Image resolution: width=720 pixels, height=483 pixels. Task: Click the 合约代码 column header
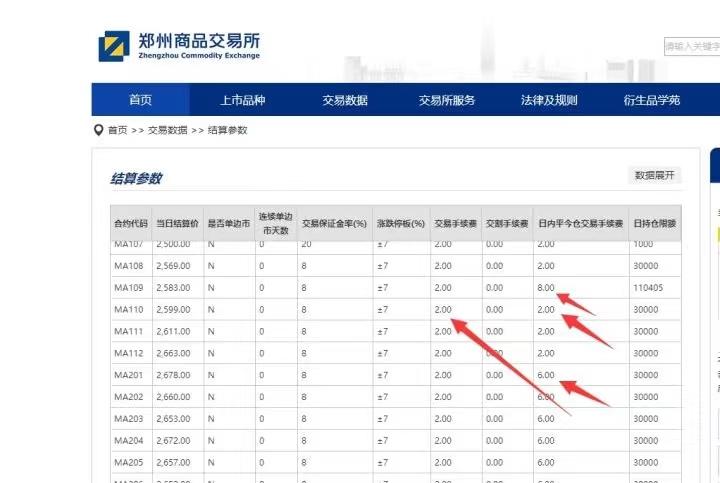131,224
